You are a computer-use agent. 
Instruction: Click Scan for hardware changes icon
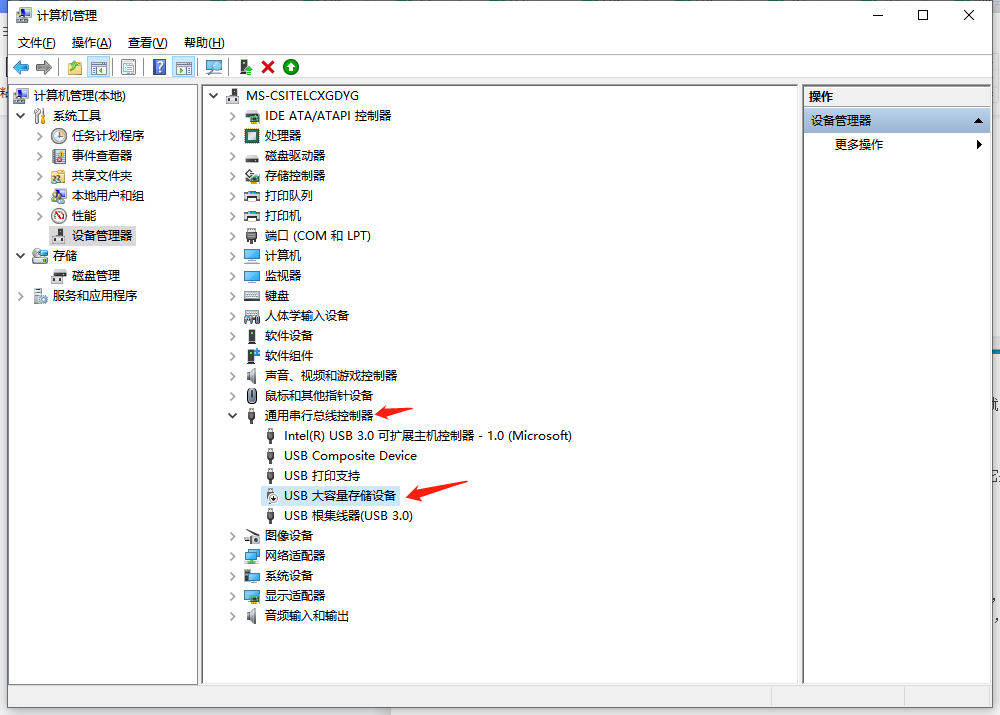[x=213, y=67]
